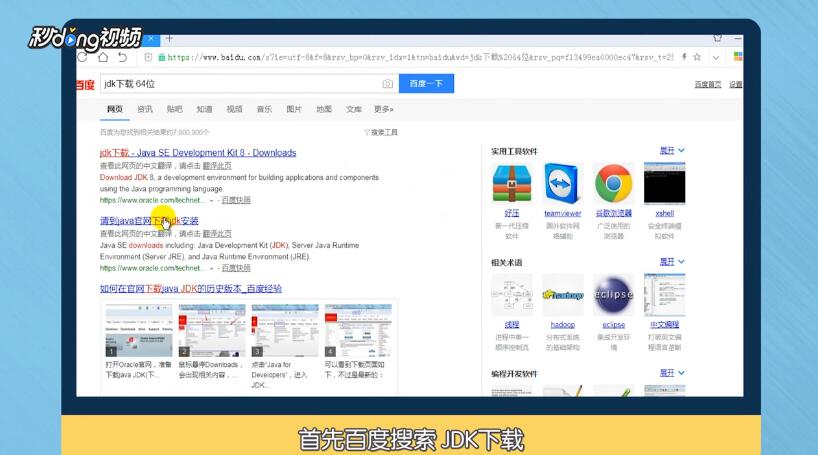
Task: Open the 线程 text link
Action: pos(512,325)
